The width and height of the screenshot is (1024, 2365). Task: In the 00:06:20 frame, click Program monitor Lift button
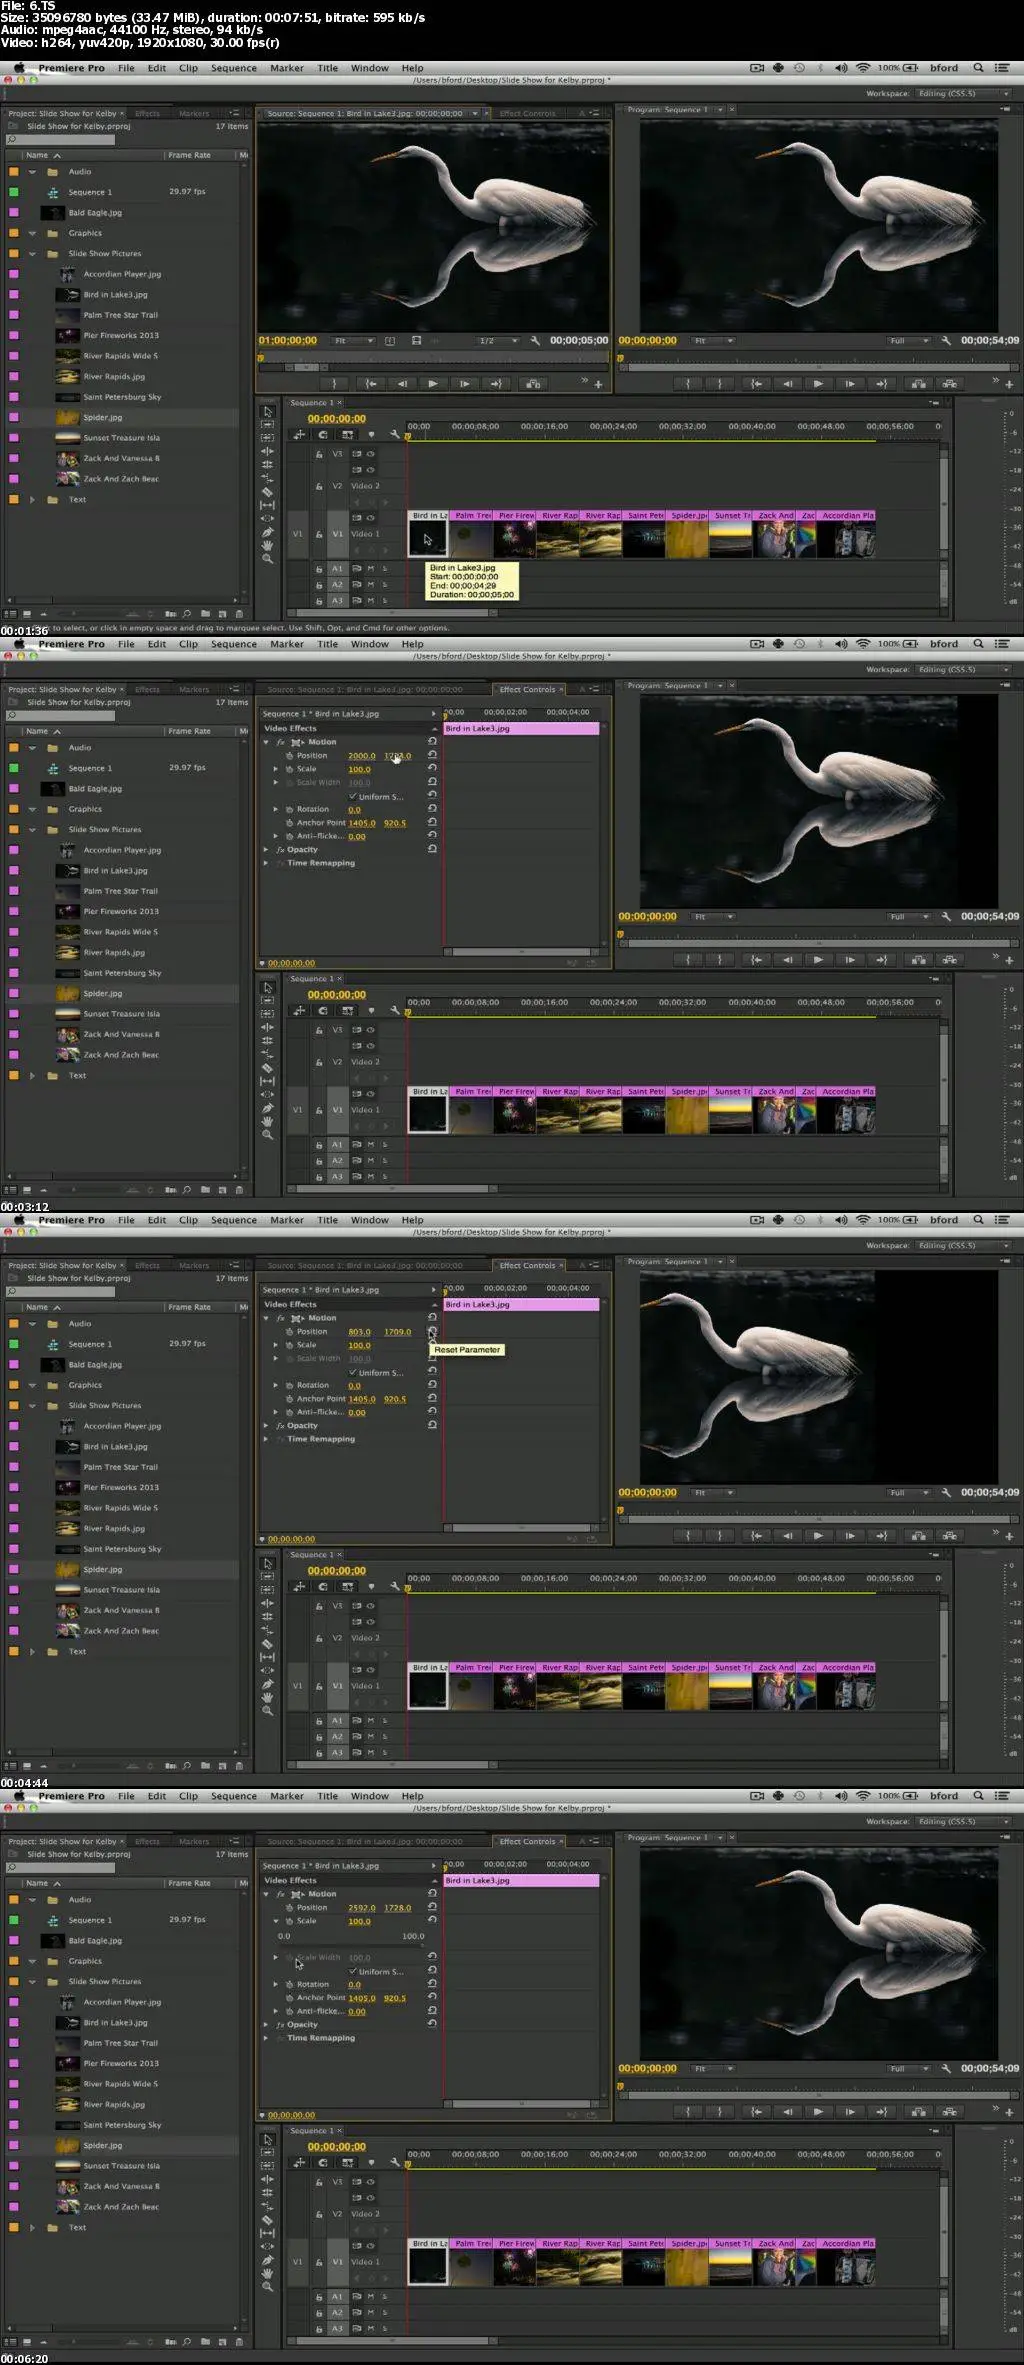click(918, 2111)
